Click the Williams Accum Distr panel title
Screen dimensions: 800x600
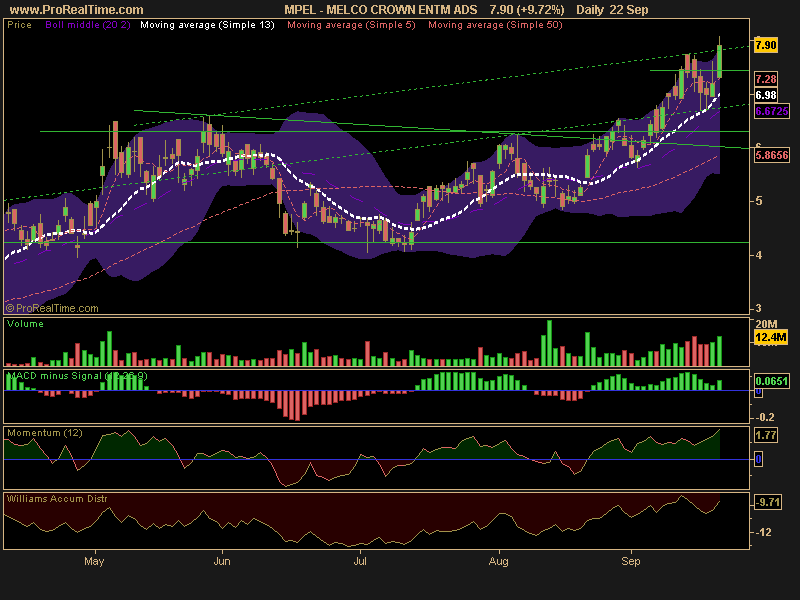[x=57, y=498]
